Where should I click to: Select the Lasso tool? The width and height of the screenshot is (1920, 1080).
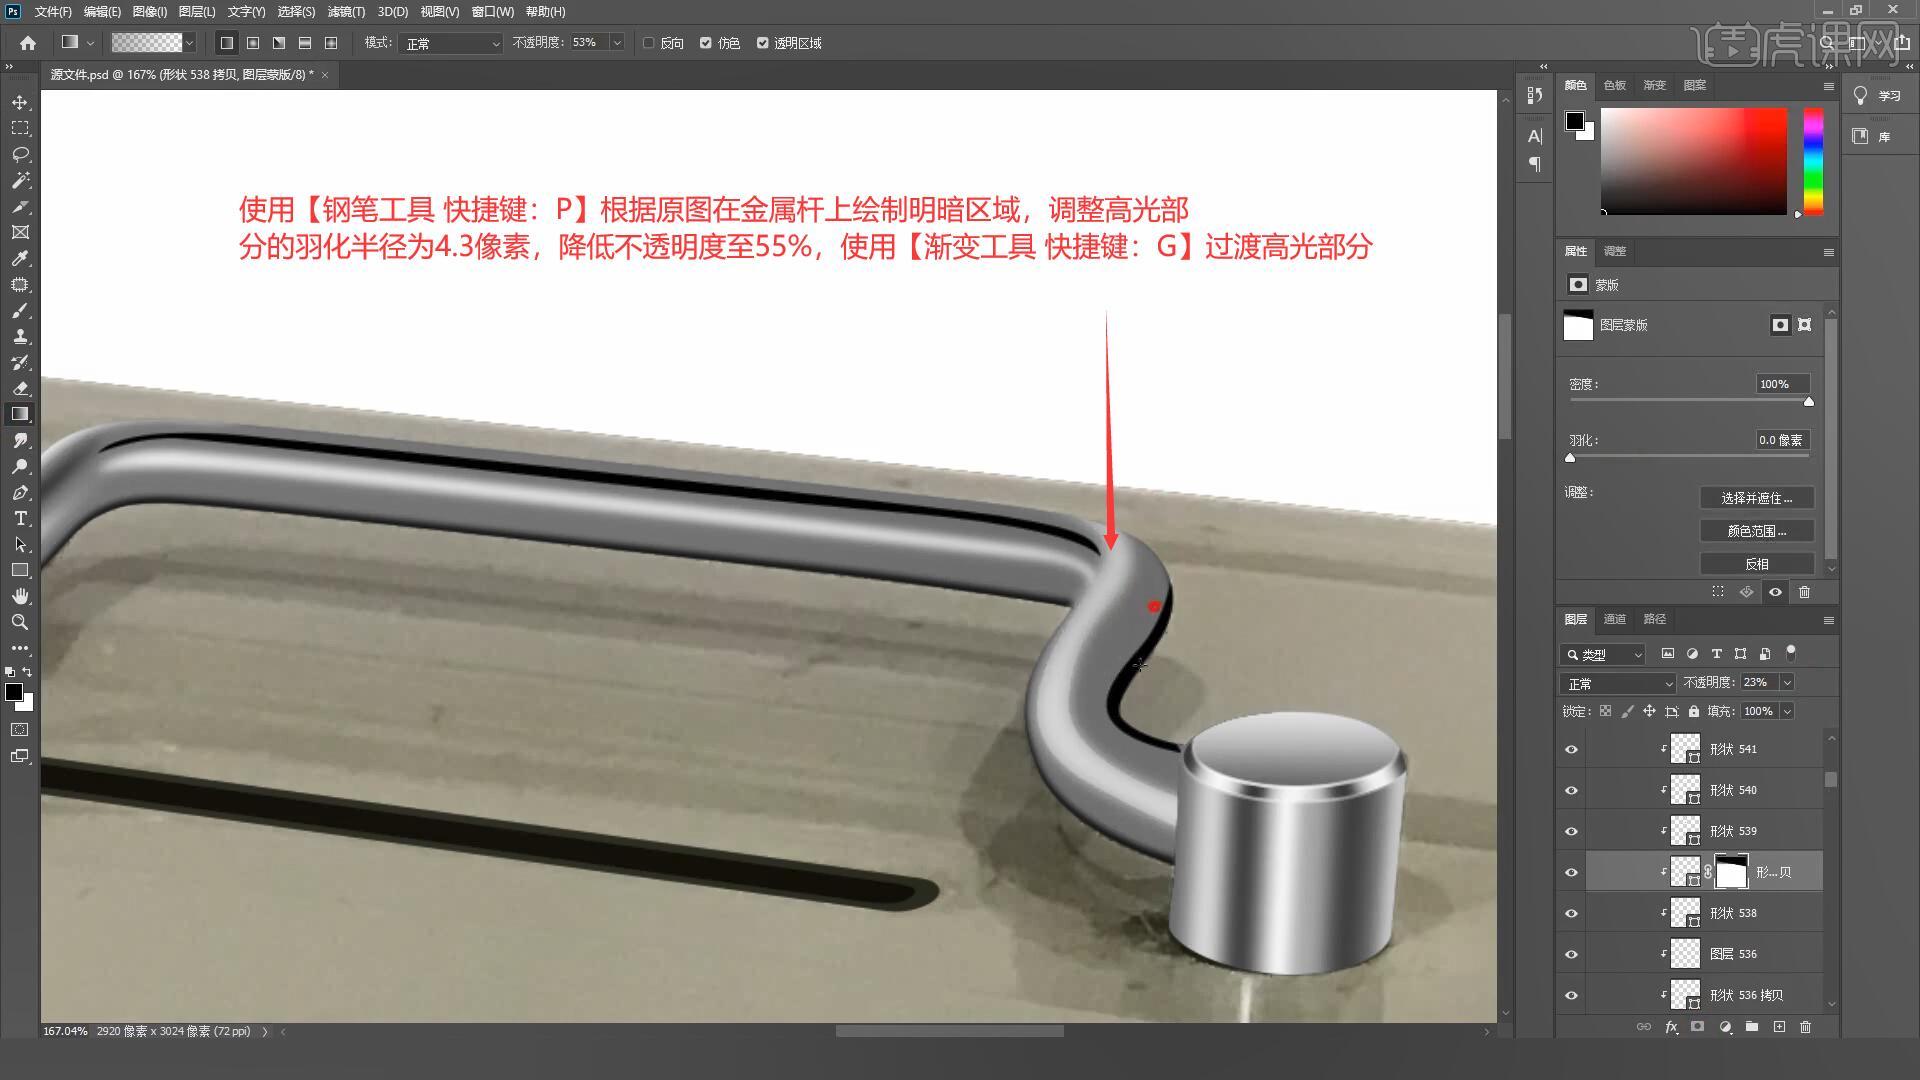click(20, 155)
